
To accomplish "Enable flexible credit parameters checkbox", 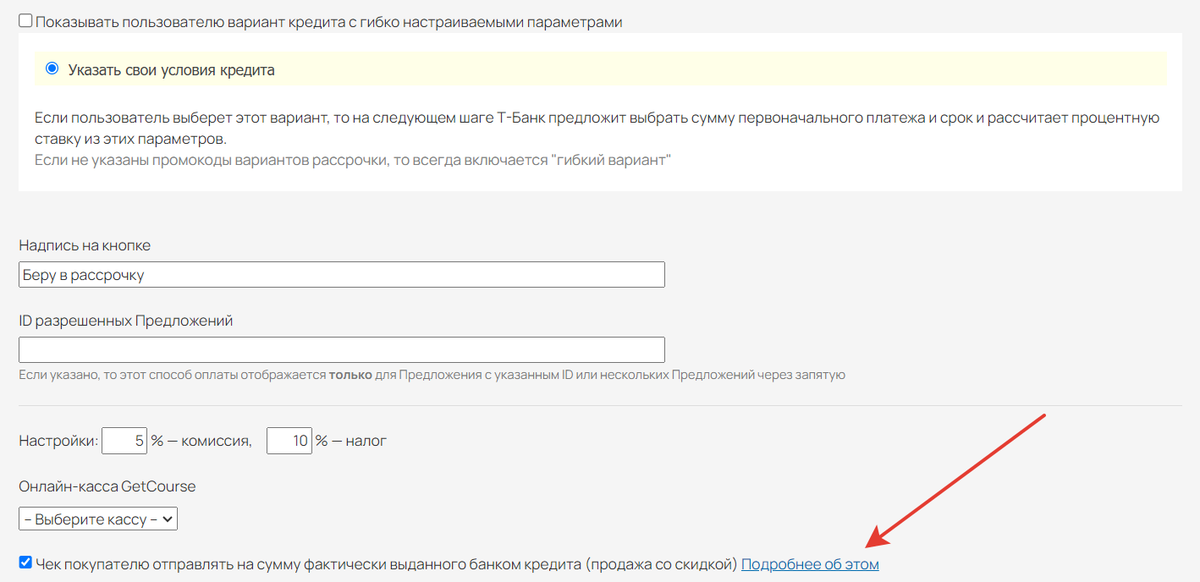I will pyautogui.click(x=26, y=21).
